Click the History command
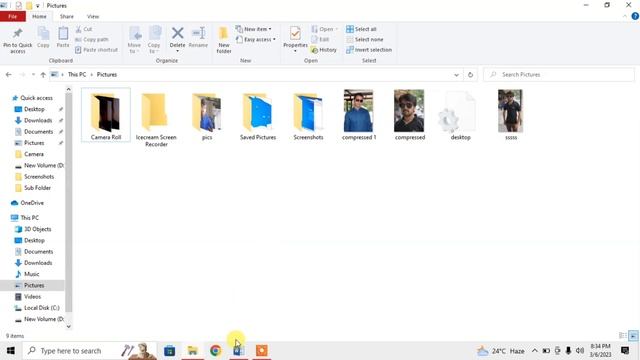640x360 pixels. pyautogui.click(x=324, y=50)
